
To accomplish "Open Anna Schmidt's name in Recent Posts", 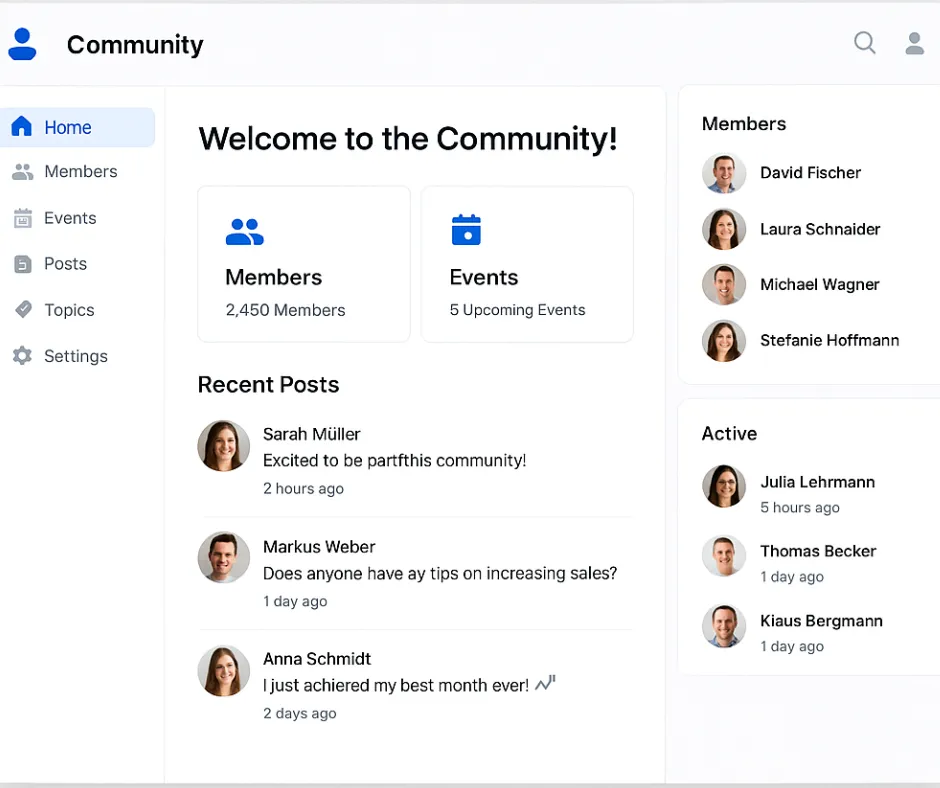I will point(317,659).
